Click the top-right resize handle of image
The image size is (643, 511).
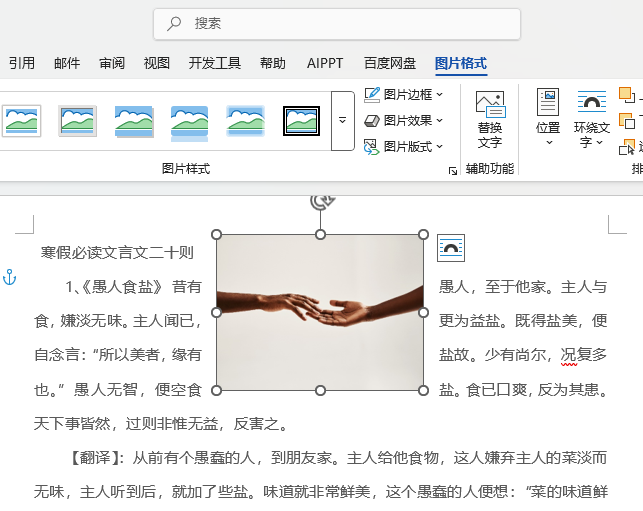(x=424, y=235)
